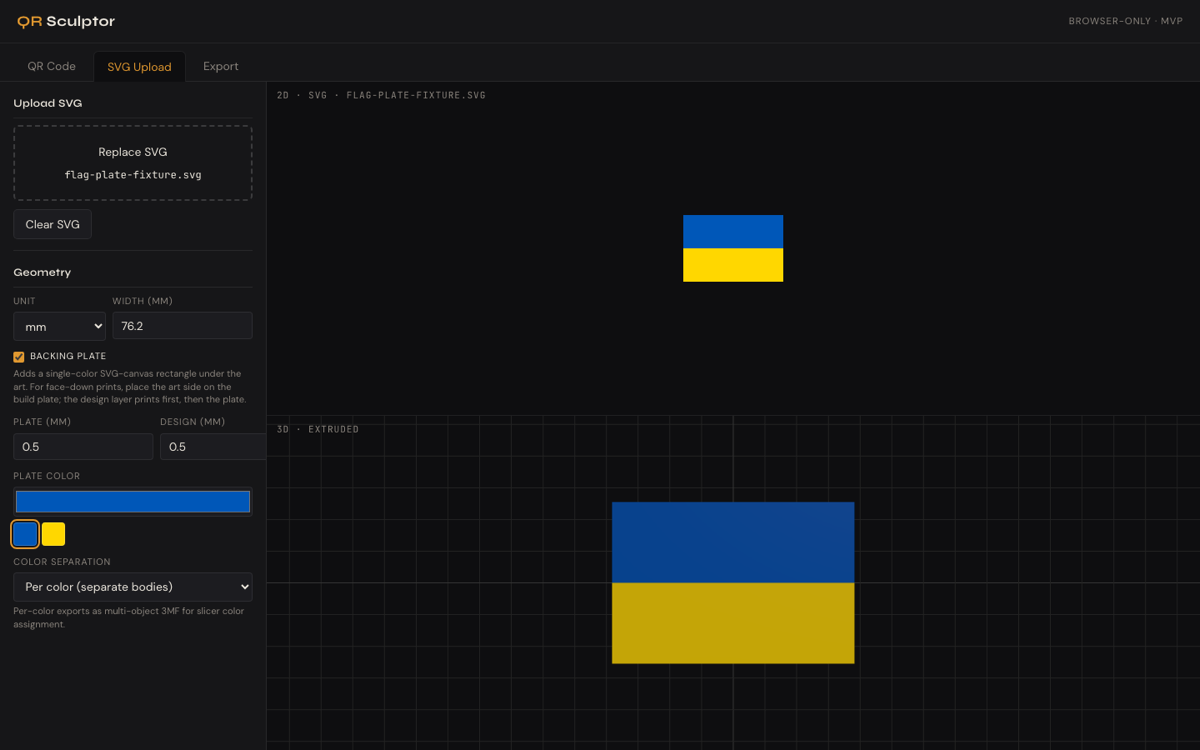
Task: Click the Geometry section heading
Action: click(x=42, y=272)
